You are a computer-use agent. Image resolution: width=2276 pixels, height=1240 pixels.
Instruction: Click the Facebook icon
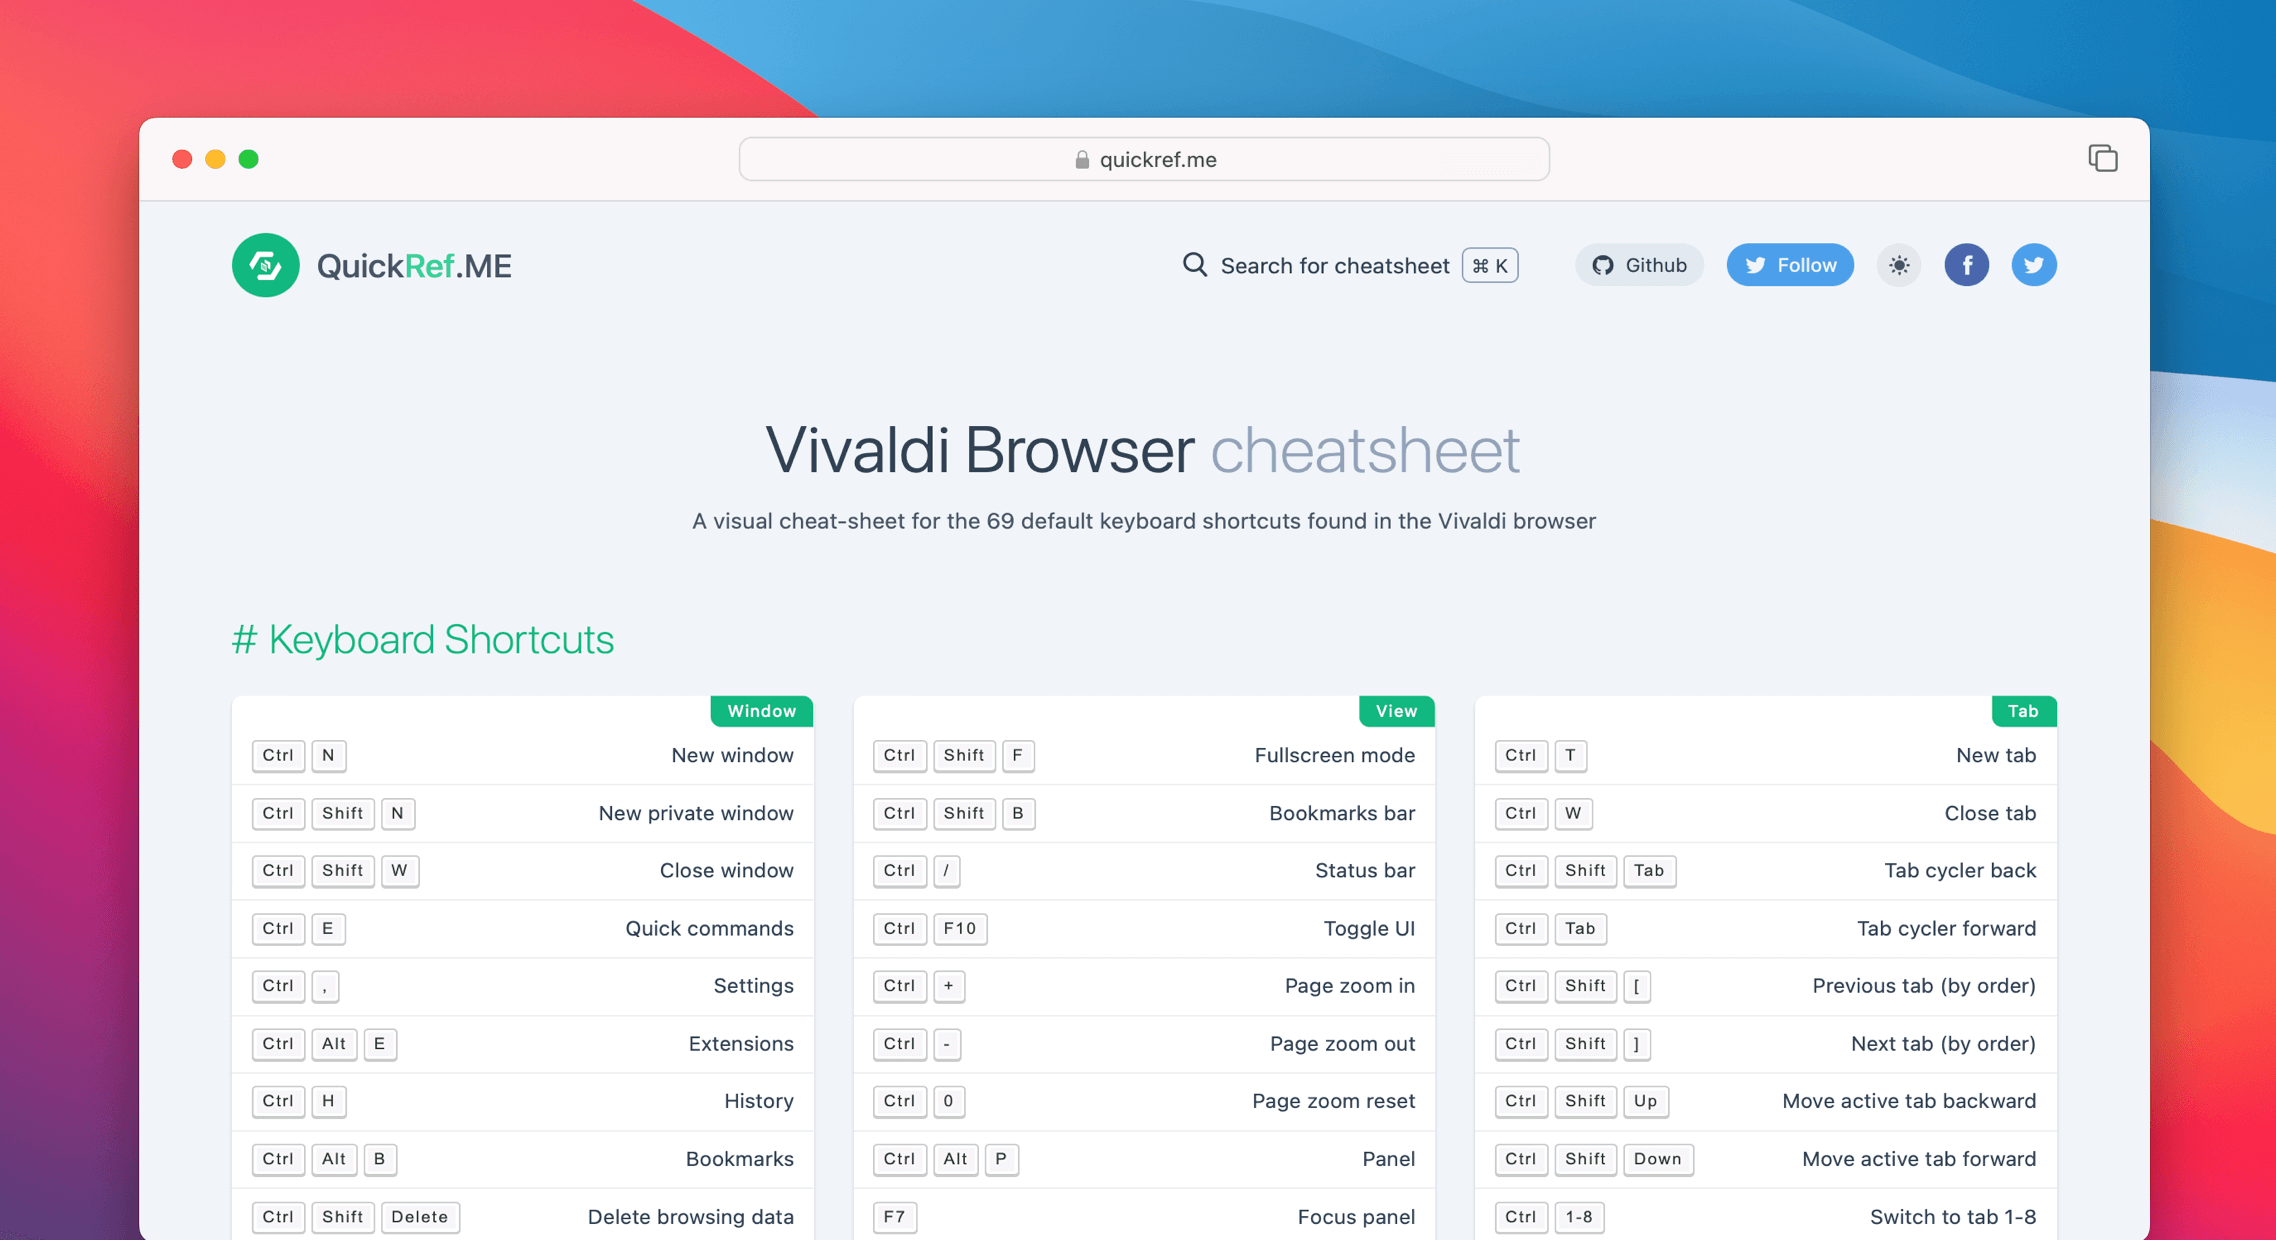tap(1969, 264)
